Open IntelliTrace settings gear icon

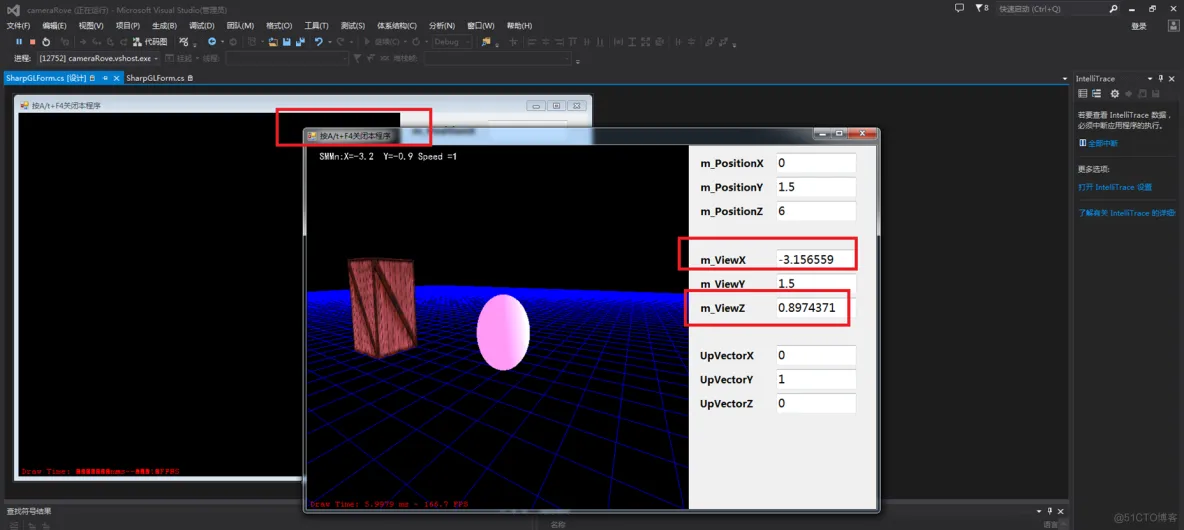(x=1115, y=94)
